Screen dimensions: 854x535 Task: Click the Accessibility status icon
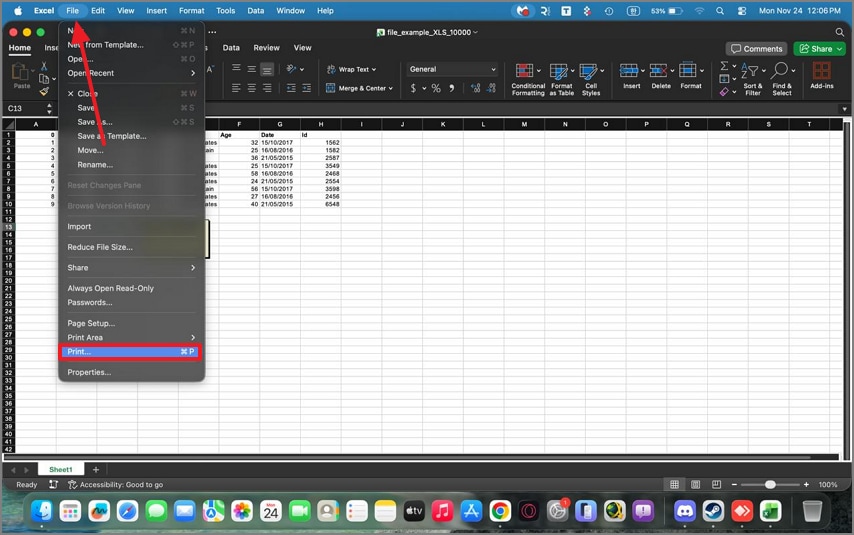pos(72,484)
